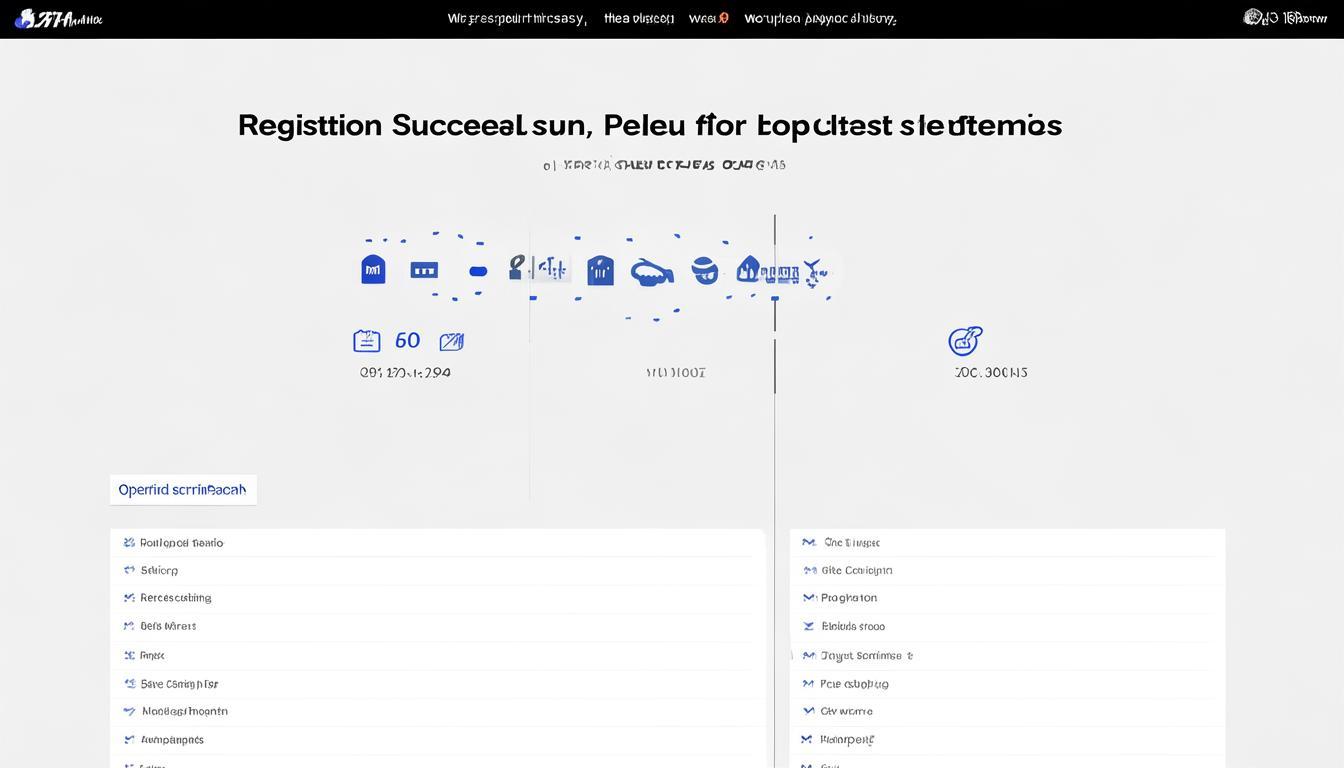This screenshot has height=768, width=1344.
Task: Click the first blue badge icon in the icon row
Action: pyautogui.click(x=373, y=269)
